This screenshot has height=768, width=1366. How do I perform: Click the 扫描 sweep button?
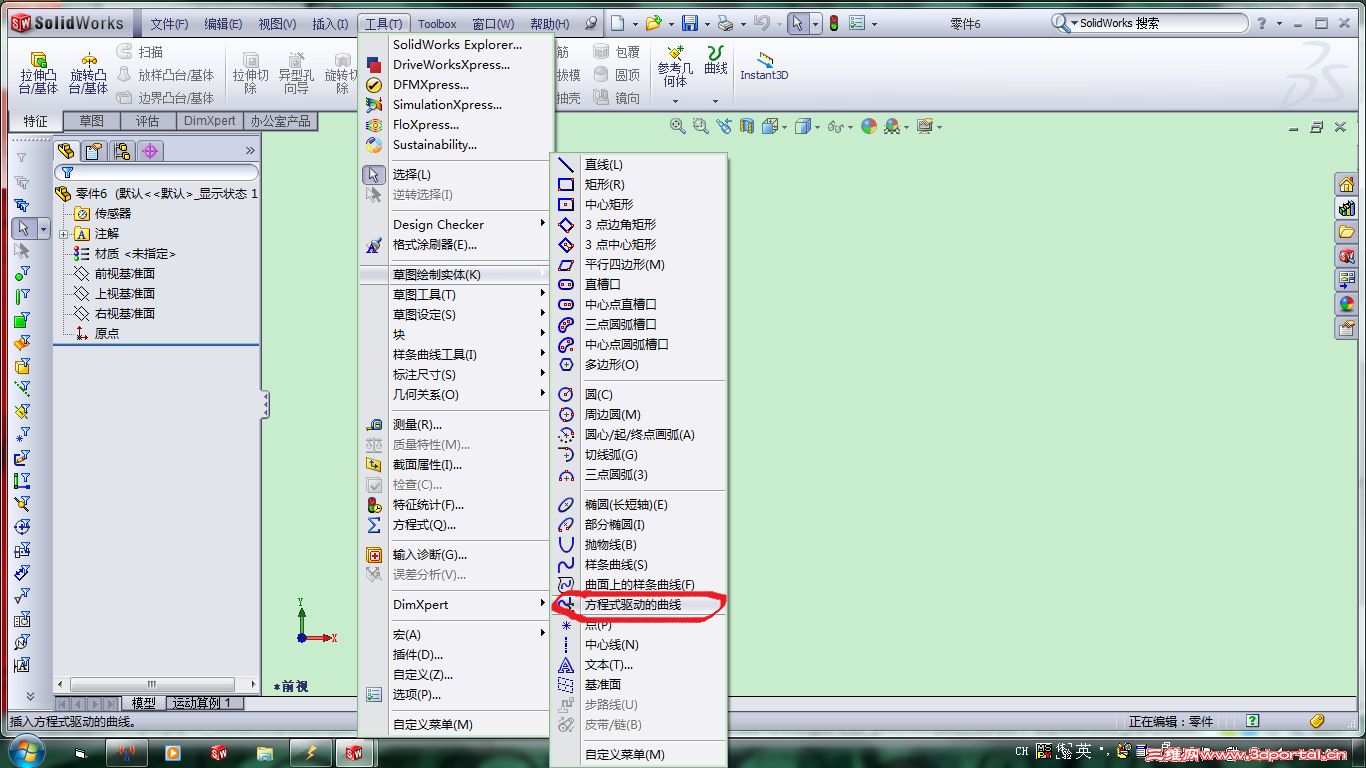pos(140,52)
